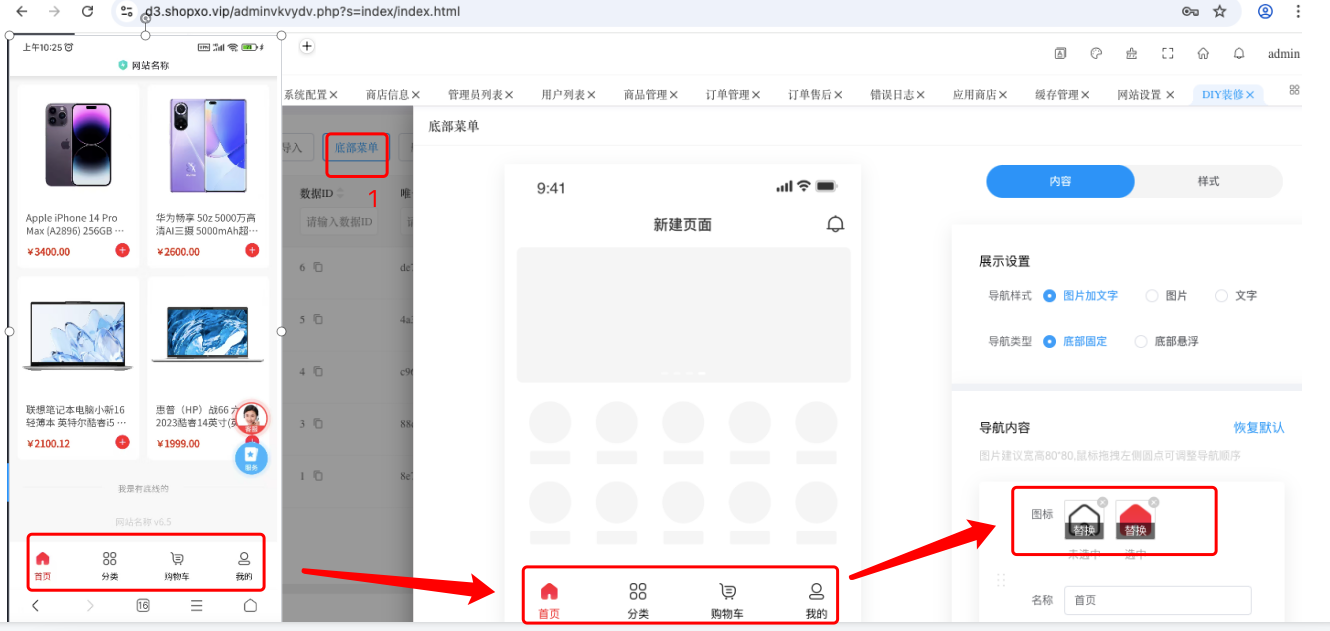1330x631 pixels.
Task: Add the Apple iPhone 14 Pro to cart
Action: point(122,250)
